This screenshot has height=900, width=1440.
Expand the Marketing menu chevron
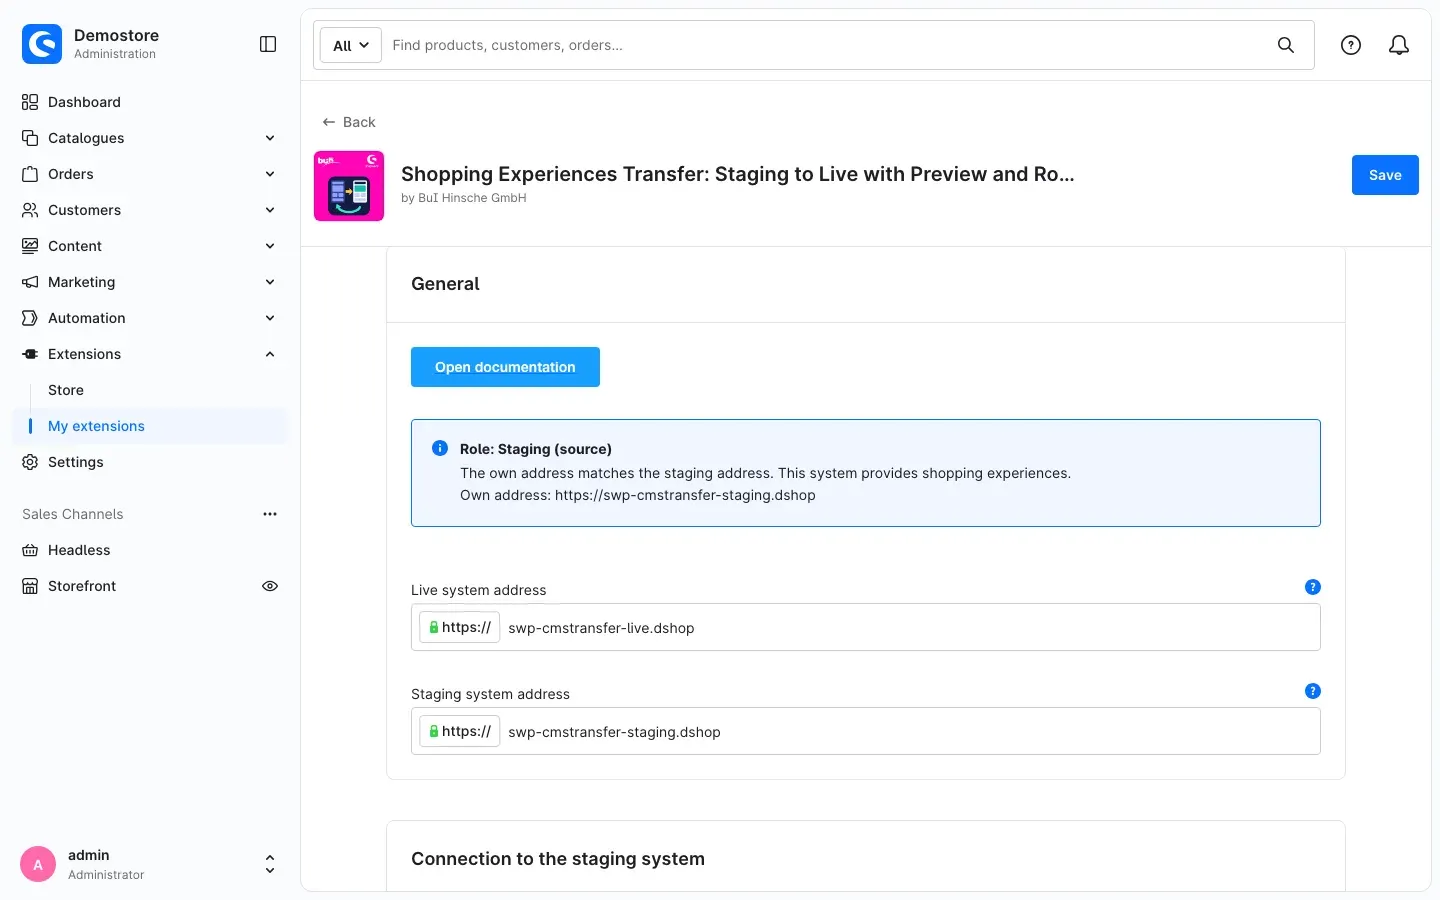coord(270,282)
